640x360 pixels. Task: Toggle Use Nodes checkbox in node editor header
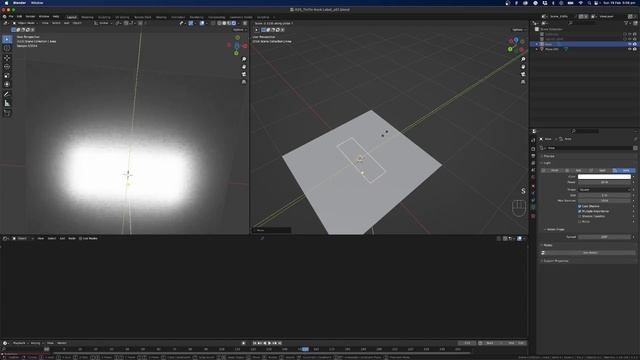80,238
